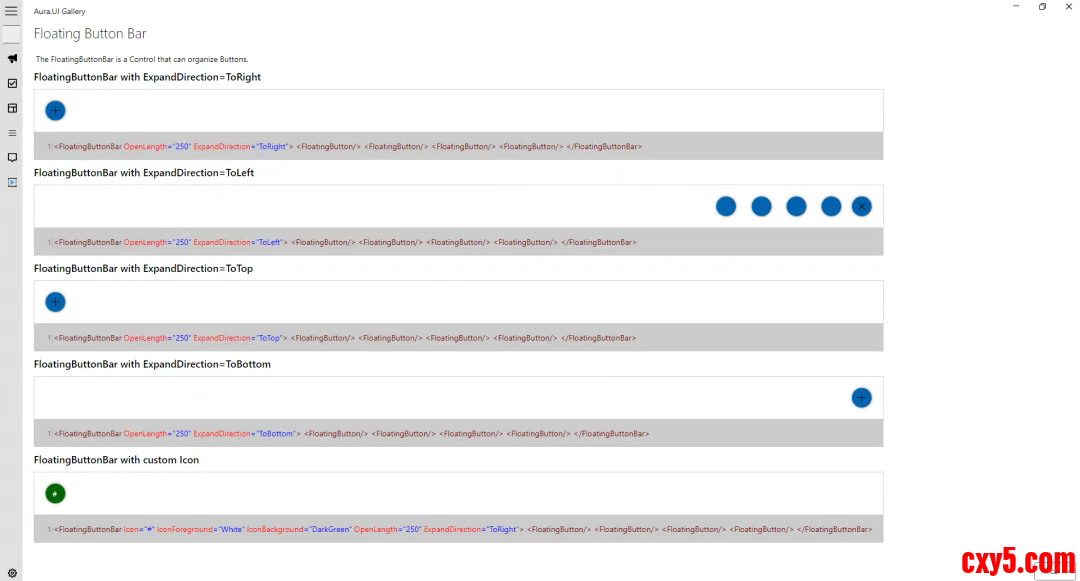
Task: Select the checkbox icon in sidebar
Action: pyautogui.click(x=12, y=83)
